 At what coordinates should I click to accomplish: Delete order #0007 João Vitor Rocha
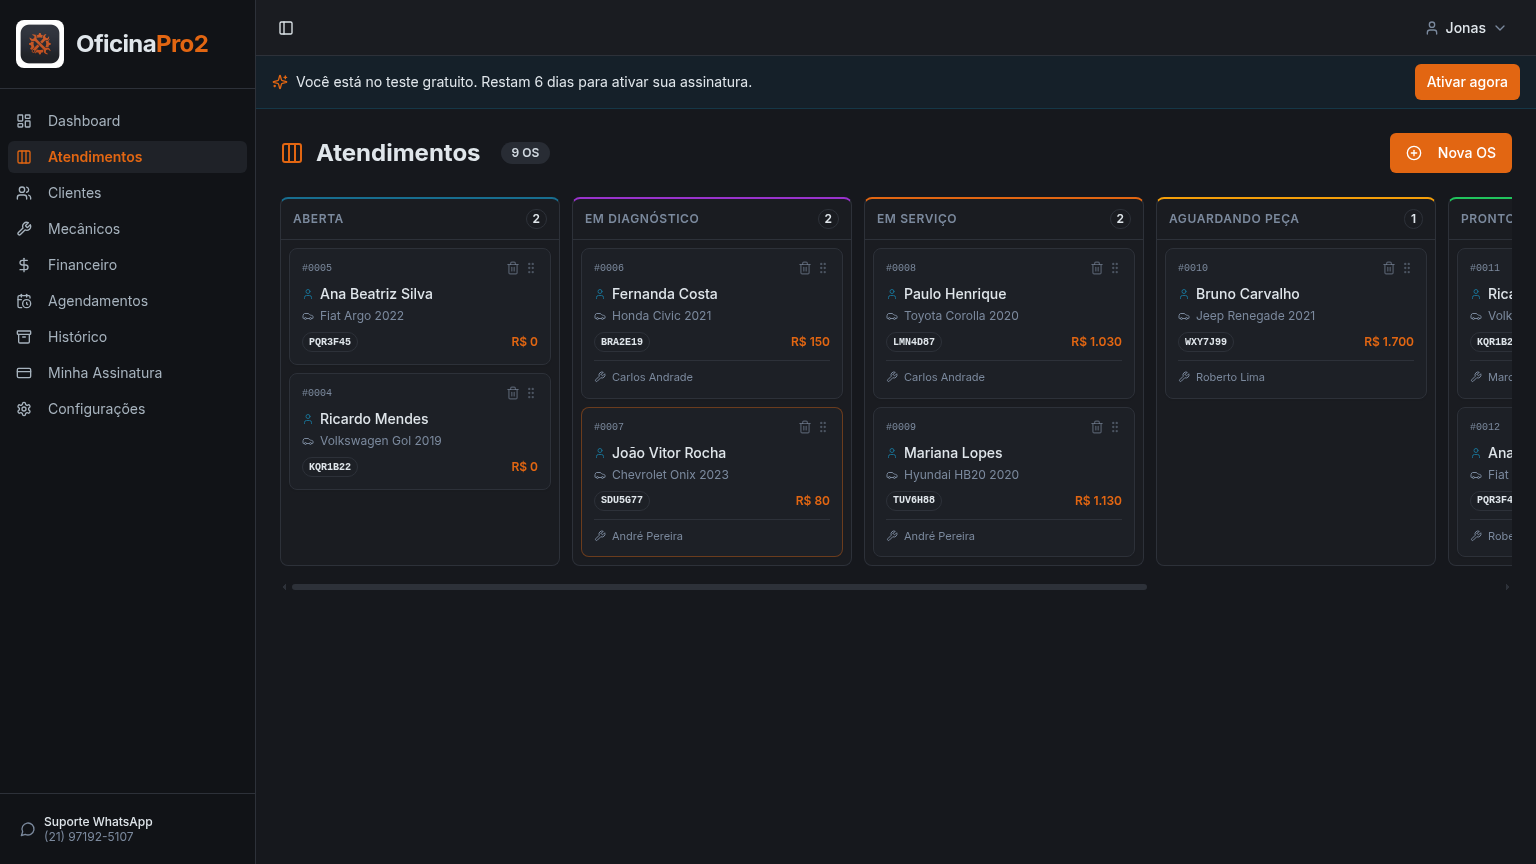point(805,427)
